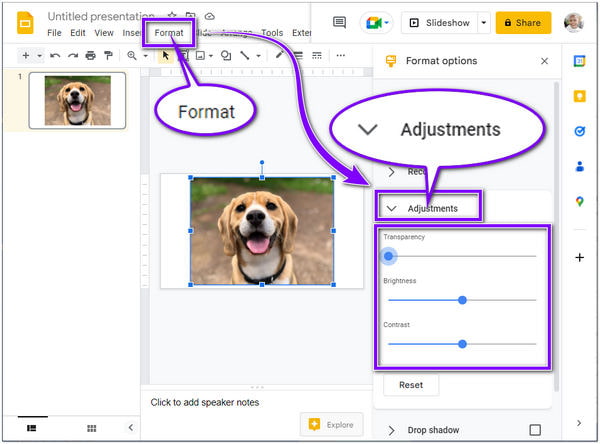Screen dimensions: 600x444
Task: Open the border dash options
Action: coord(317,56)
